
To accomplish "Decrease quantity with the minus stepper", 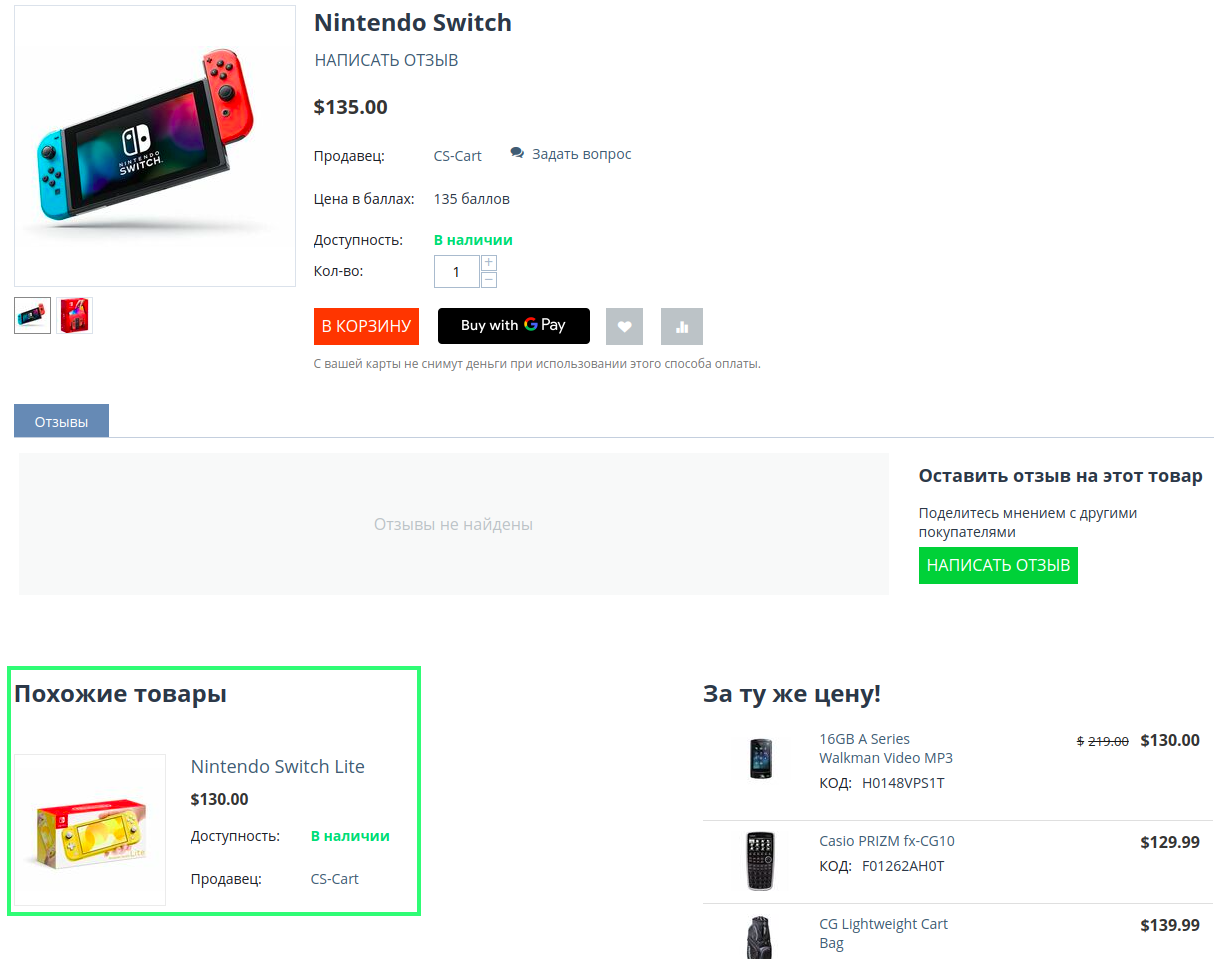I will point(489,280).
